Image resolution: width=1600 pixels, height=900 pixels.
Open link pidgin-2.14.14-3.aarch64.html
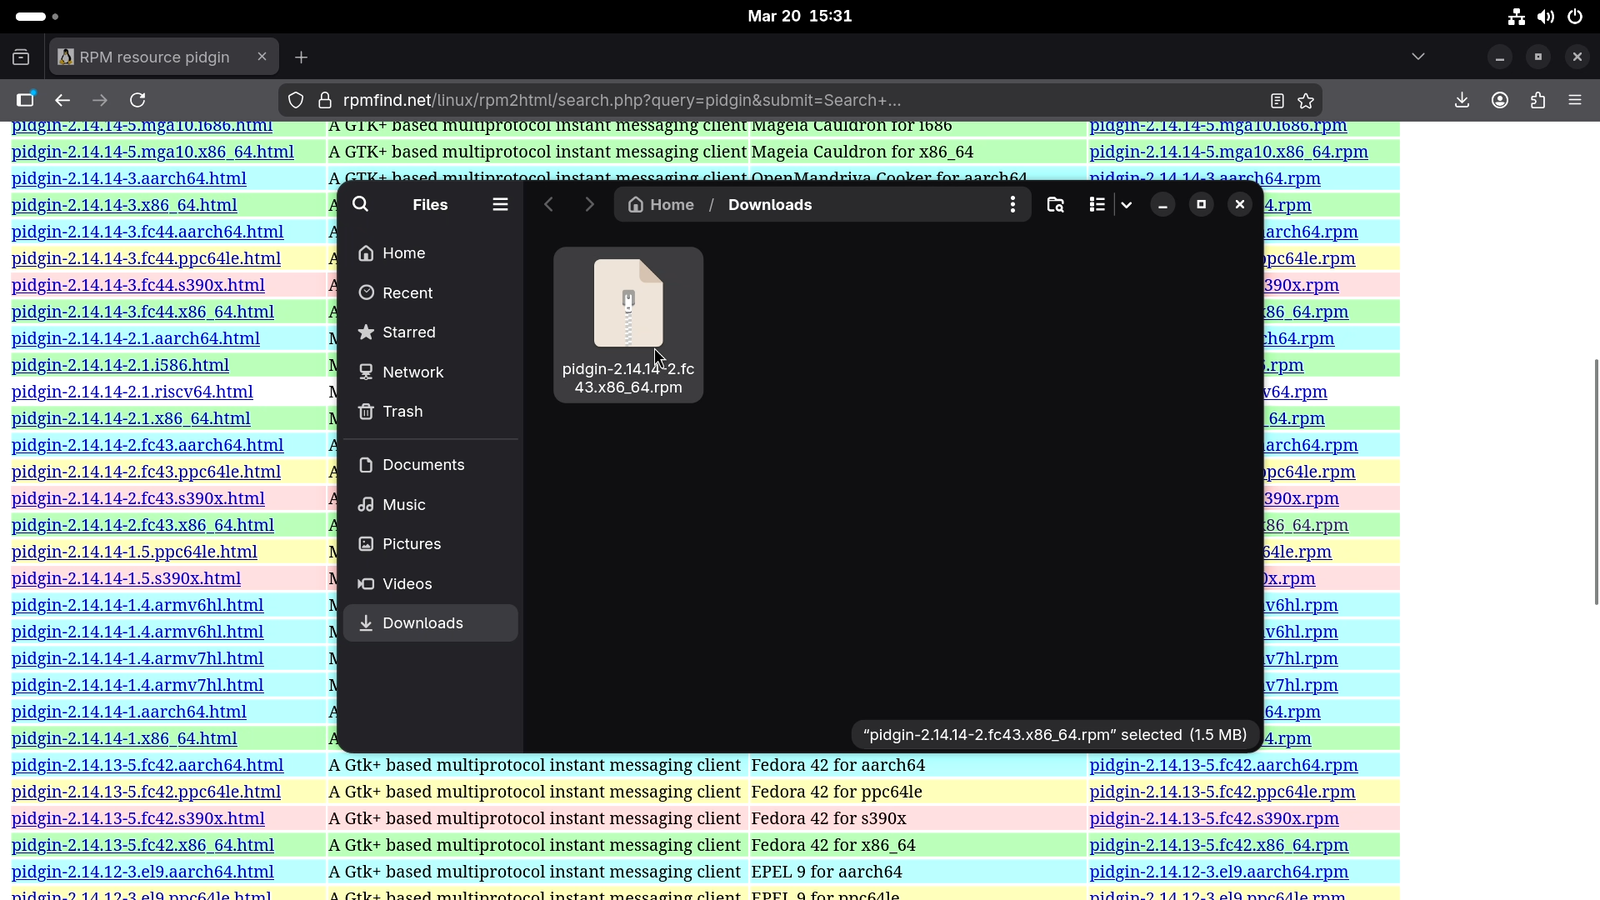[129, 178]
